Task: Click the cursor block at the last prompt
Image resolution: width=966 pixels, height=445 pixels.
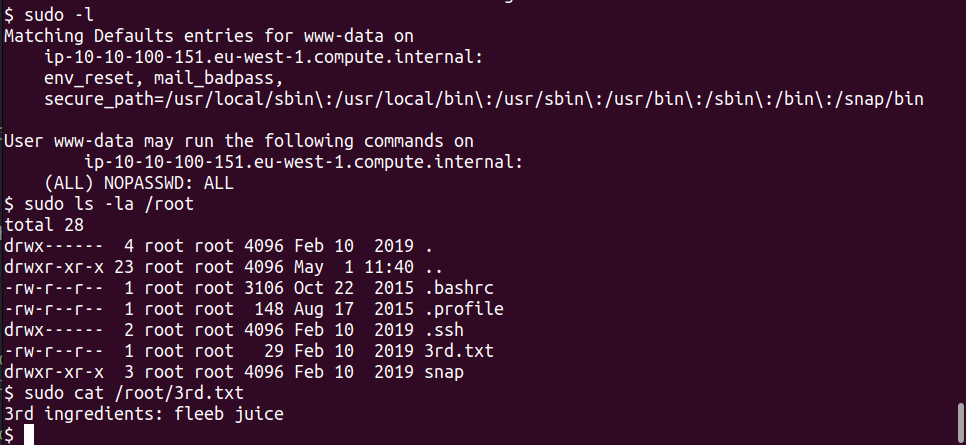Action: (29, 434)
